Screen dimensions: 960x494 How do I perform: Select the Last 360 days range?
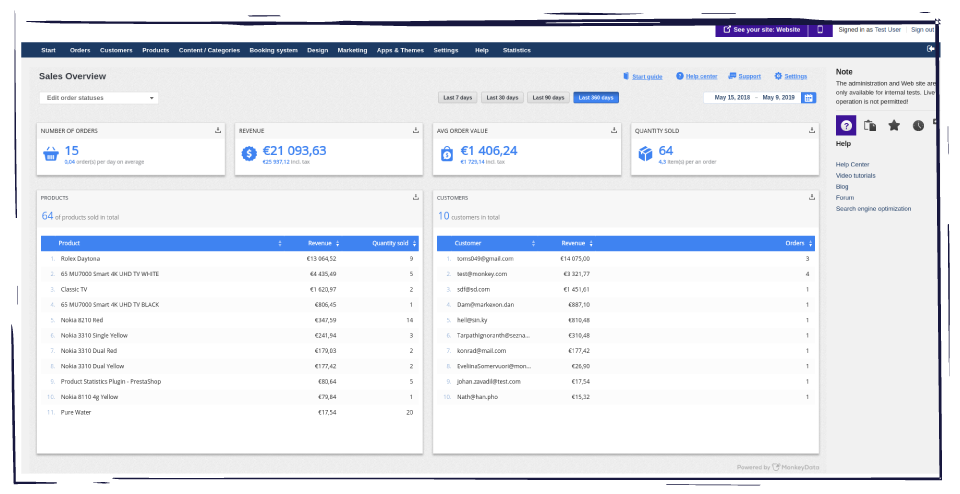click(596, 98)
